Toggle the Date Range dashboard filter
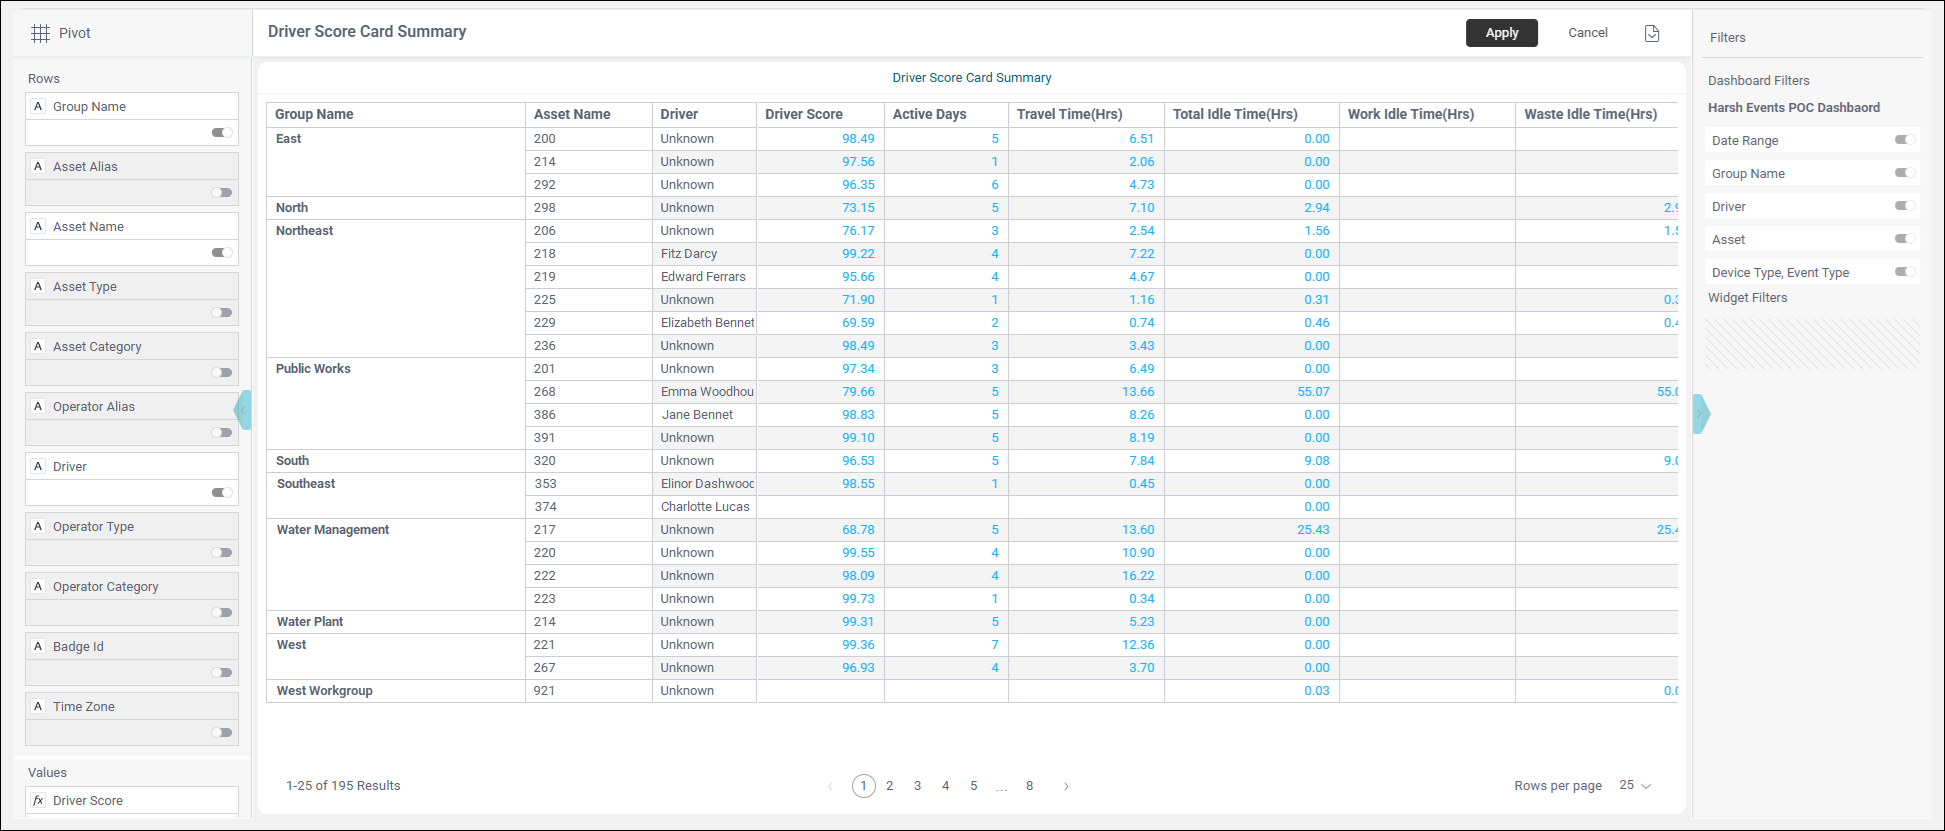Screen dimensions: 1945x831 point(1905,140)
